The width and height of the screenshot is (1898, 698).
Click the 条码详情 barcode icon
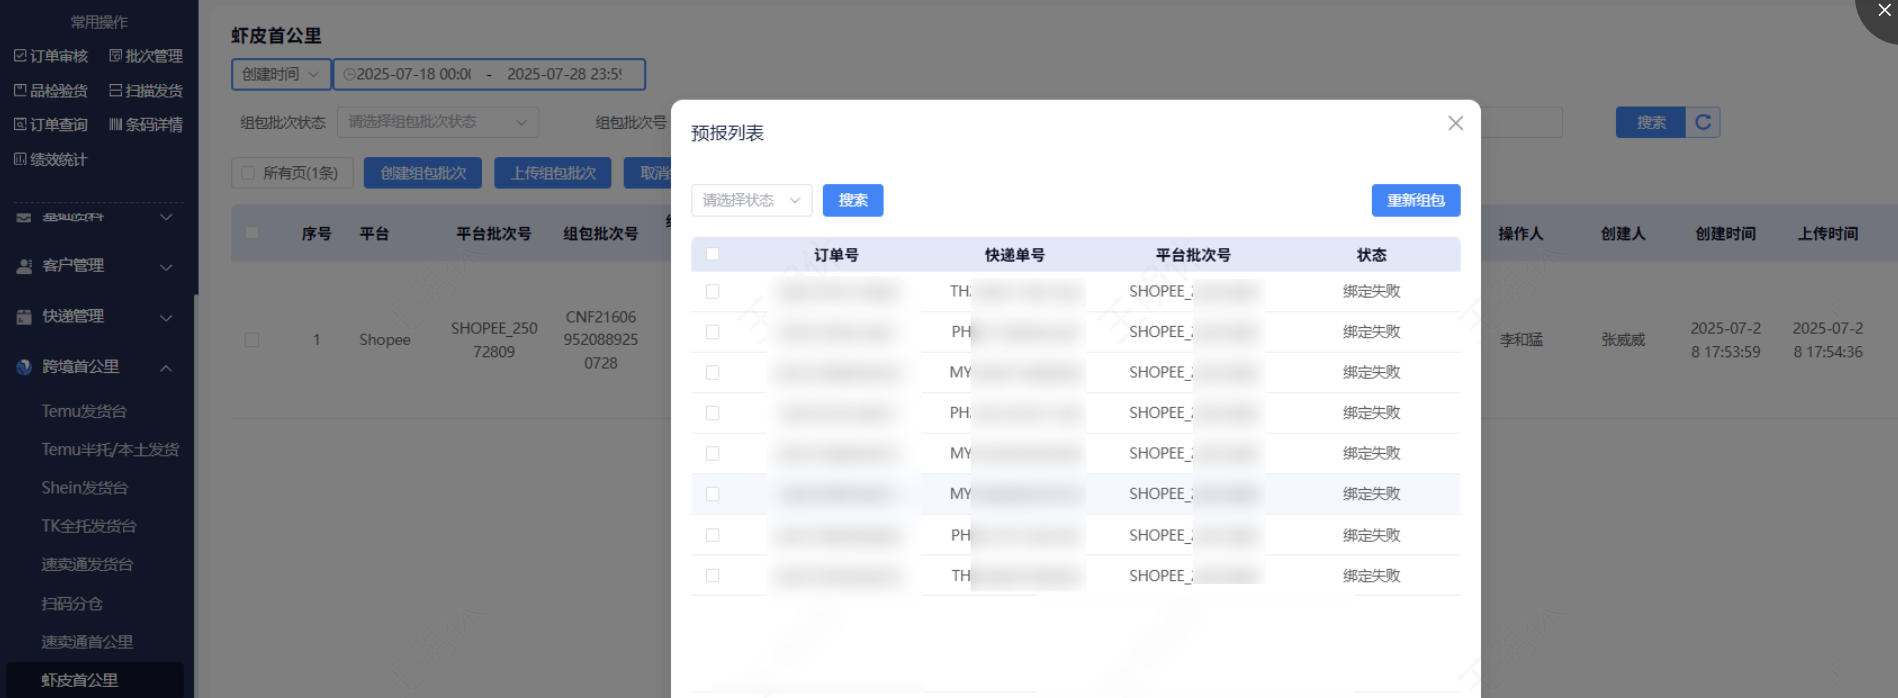pos(115,124)
